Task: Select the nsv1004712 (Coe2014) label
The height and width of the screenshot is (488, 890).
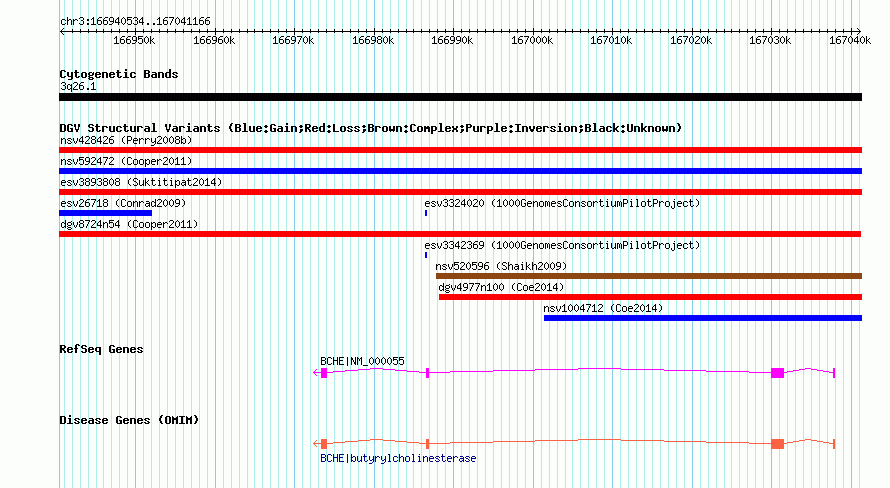Action: (603, 308)
